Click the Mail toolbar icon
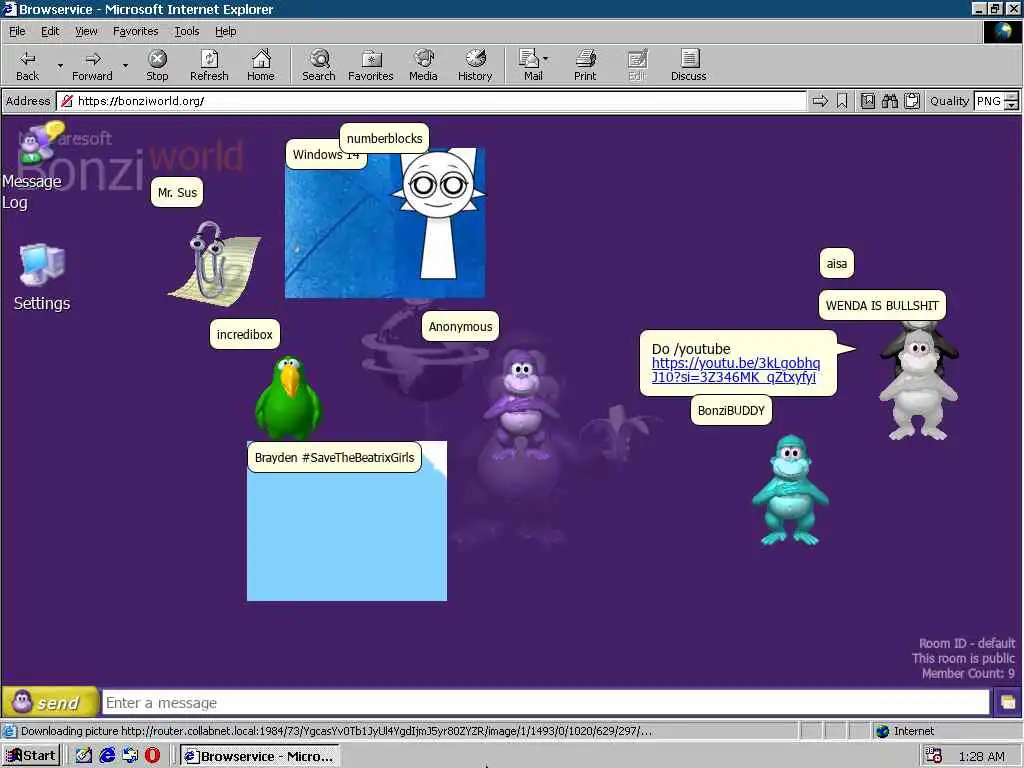1024x768 pixels. coord(530,65)
